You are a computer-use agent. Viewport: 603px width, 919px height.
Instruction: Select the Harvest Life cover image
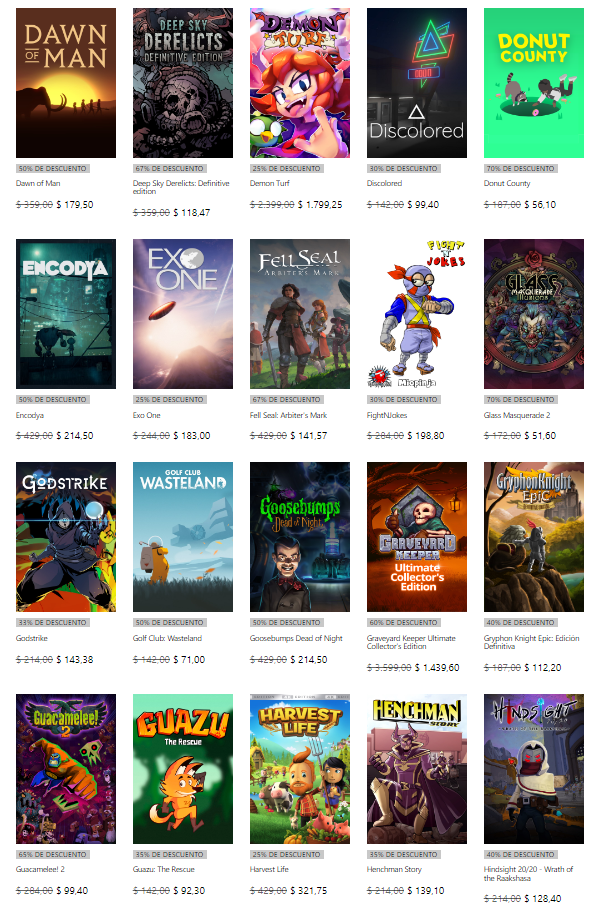click(x=300, y=769)
